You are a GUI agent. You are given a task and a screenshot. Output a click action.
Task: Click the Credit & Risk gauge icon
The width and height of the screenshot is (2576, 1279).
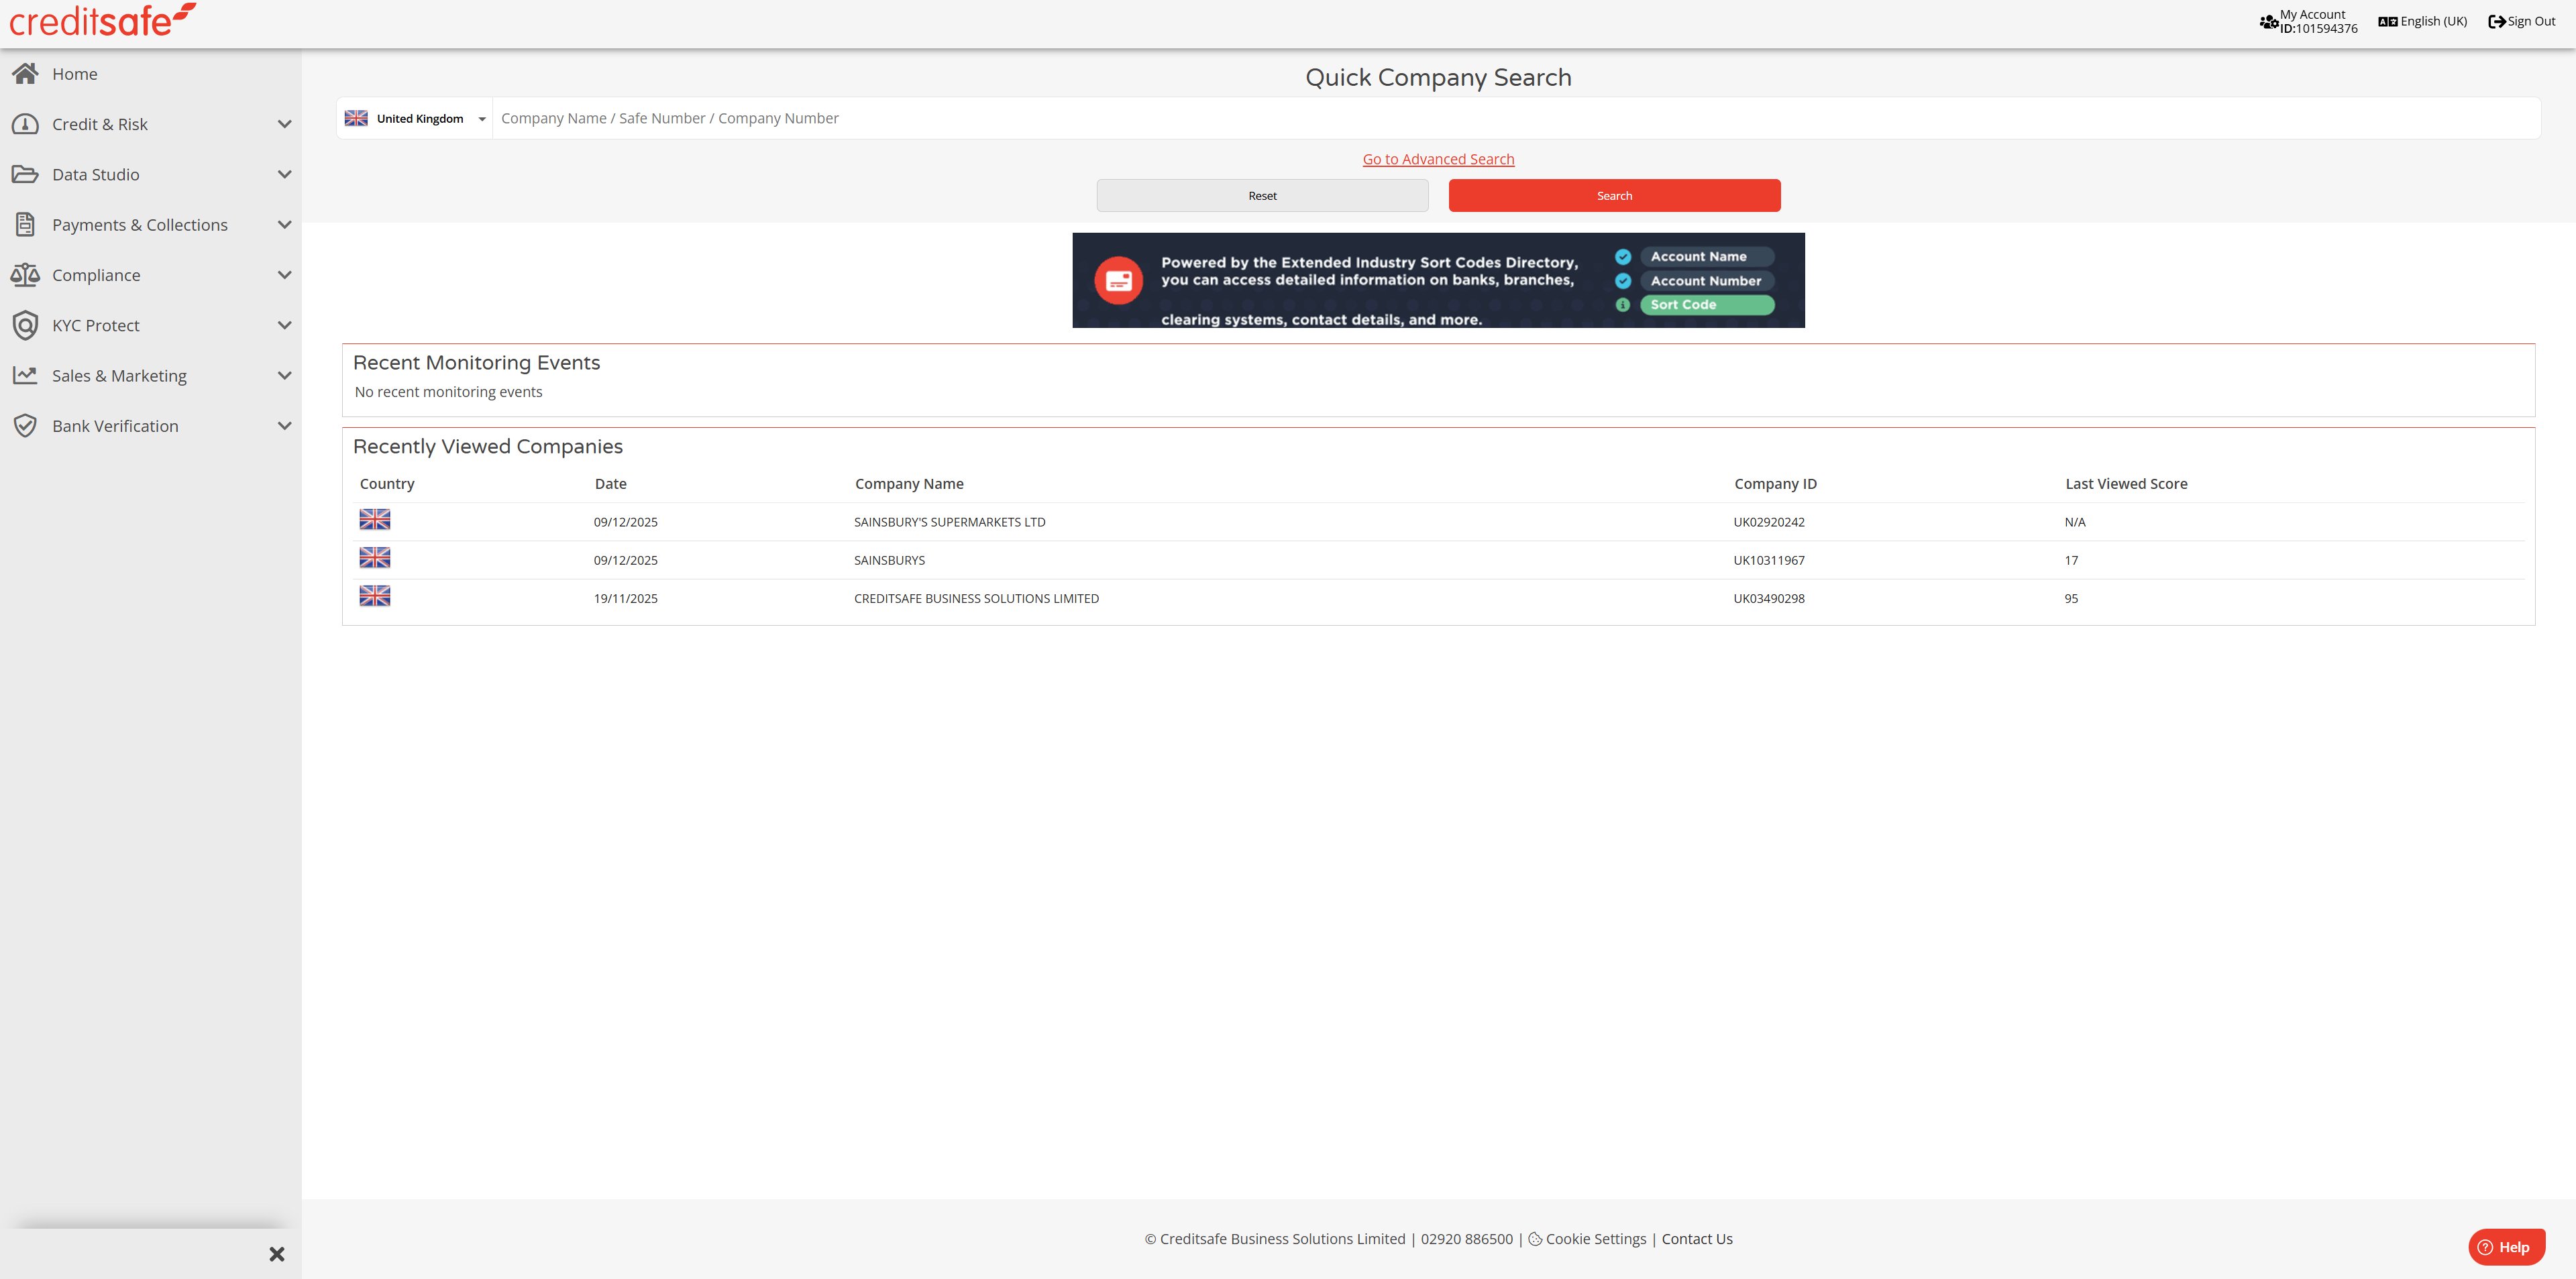(x=25, y=124)
